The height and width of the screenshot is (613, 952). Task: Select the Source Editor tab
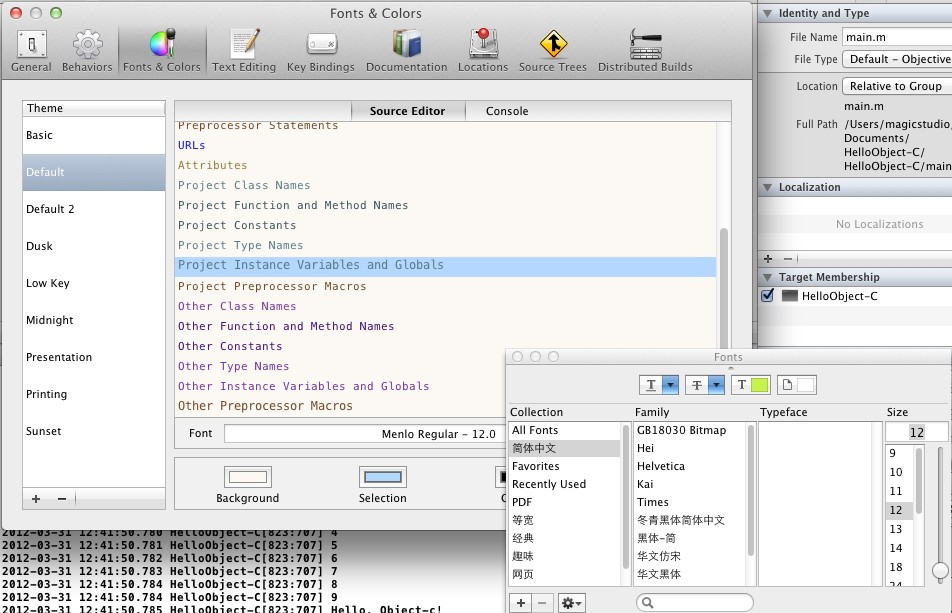(407, 111)
